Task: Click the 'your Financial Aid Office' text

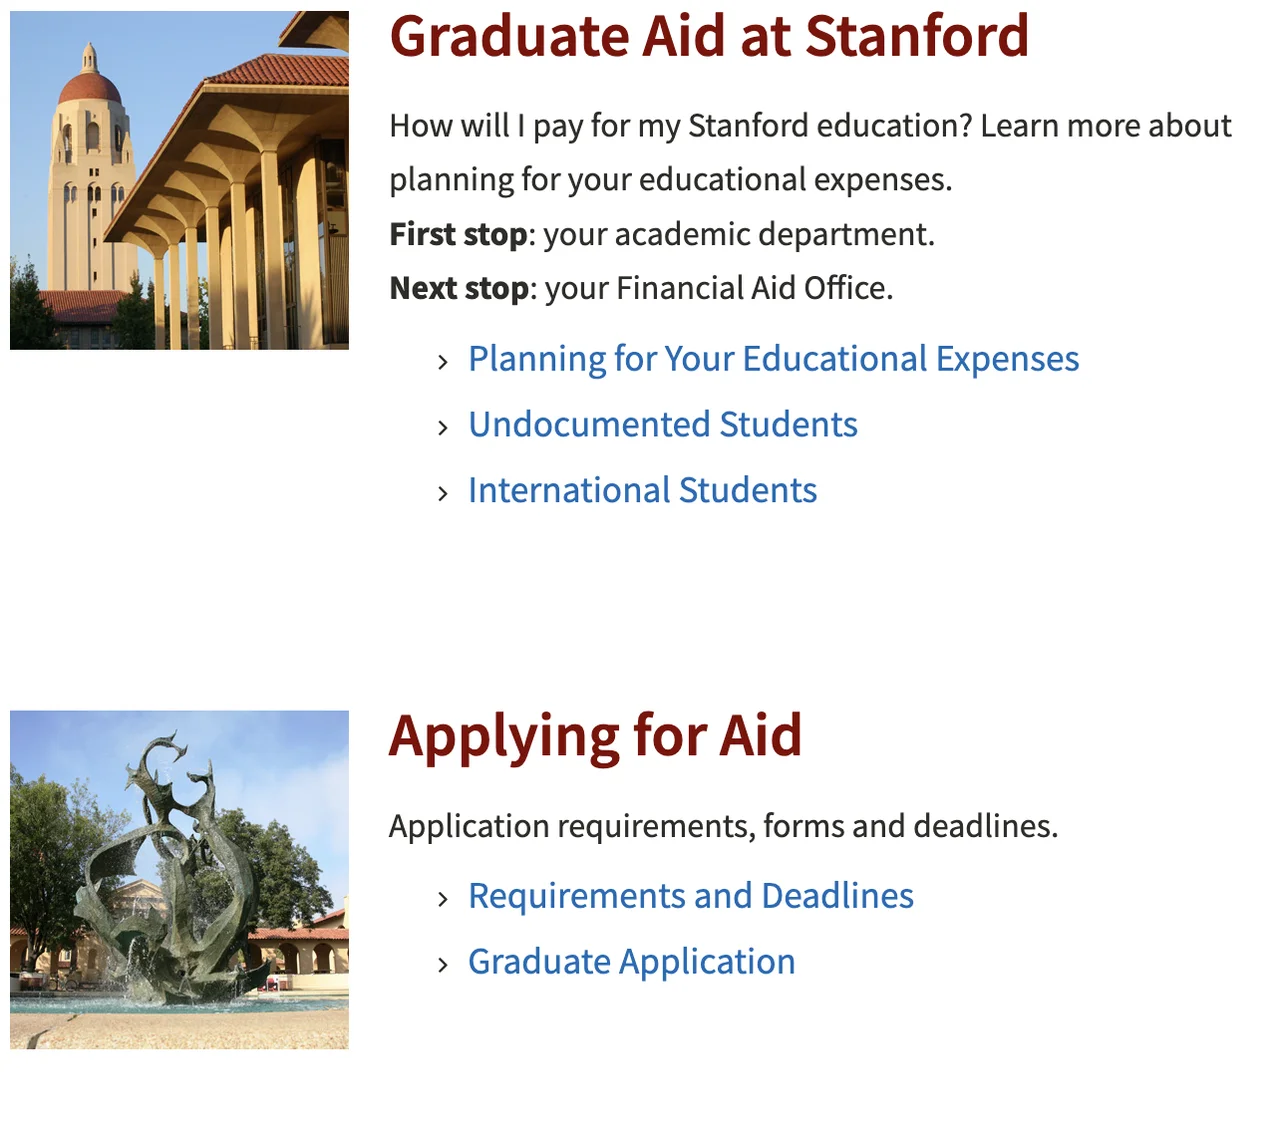Action: coord(718,288)
